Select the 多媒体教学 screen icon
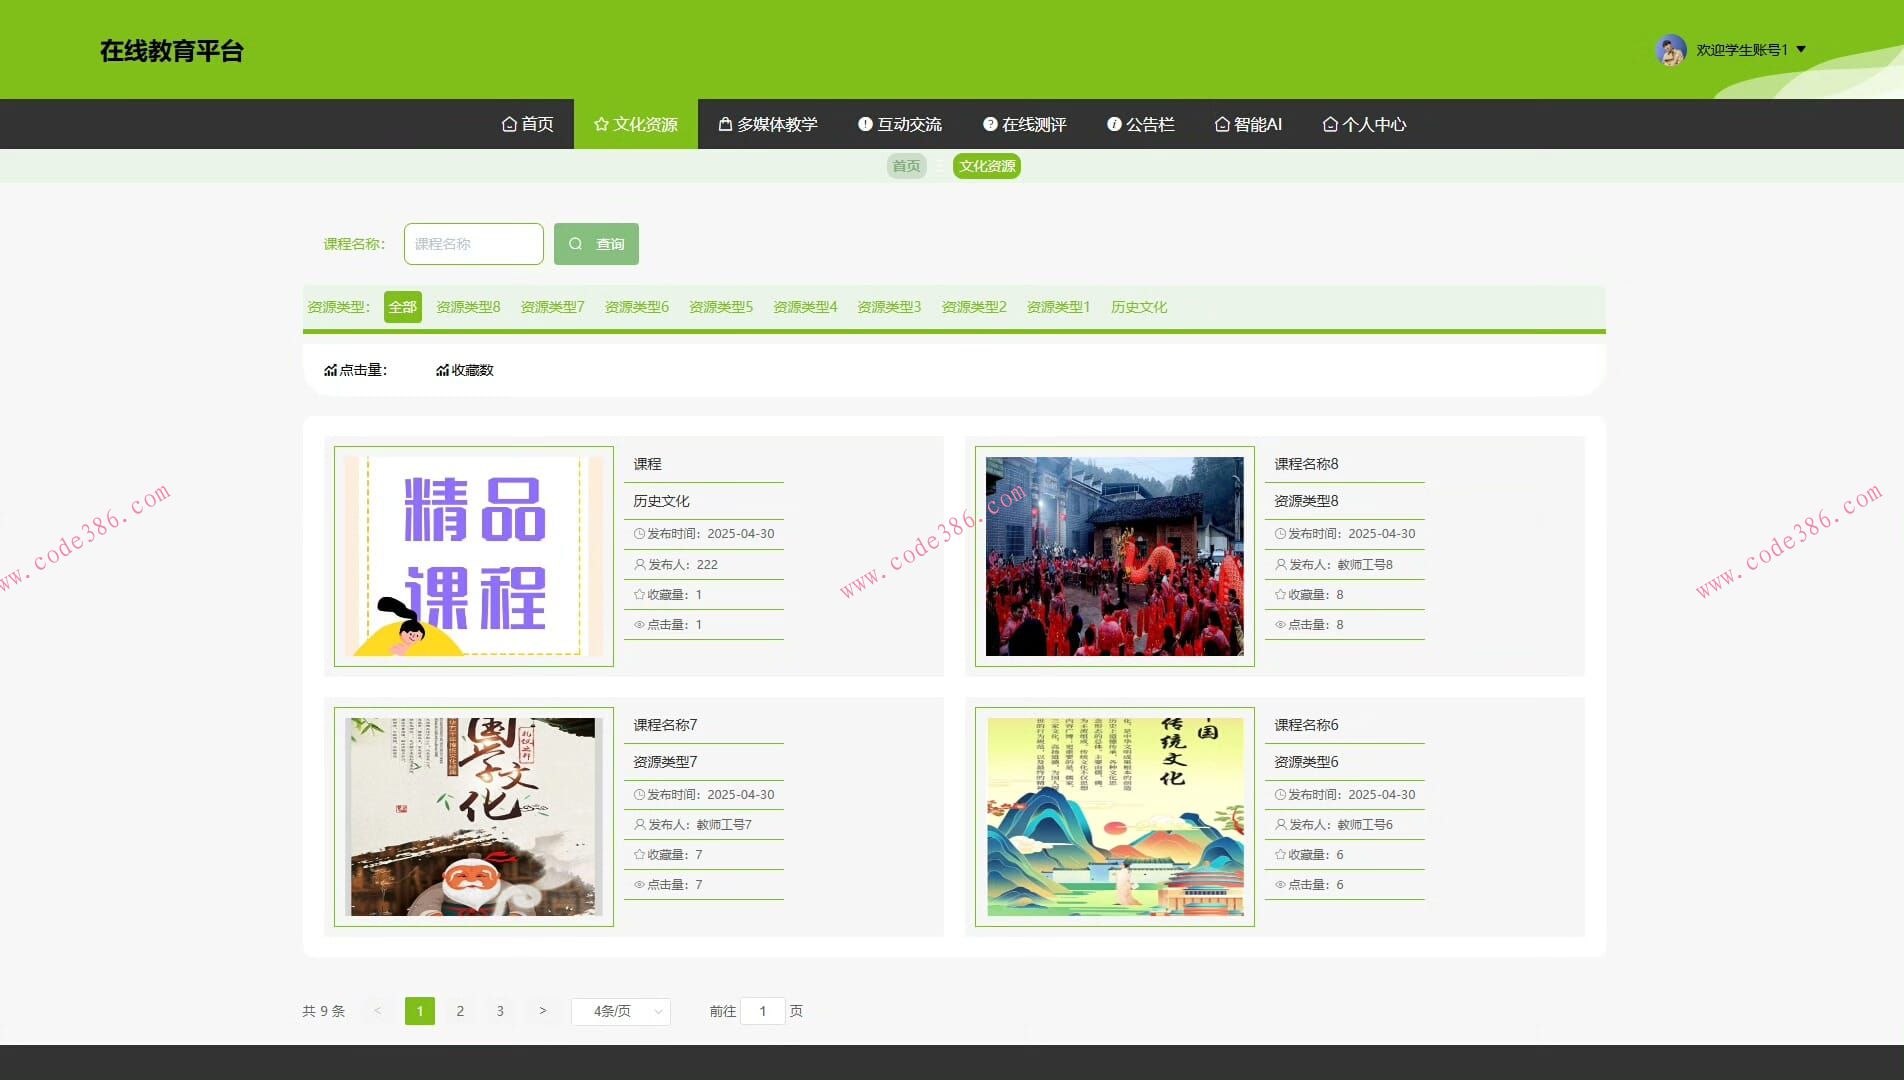The width and height of the screenshot is (1904, 1080). [724, 124]
